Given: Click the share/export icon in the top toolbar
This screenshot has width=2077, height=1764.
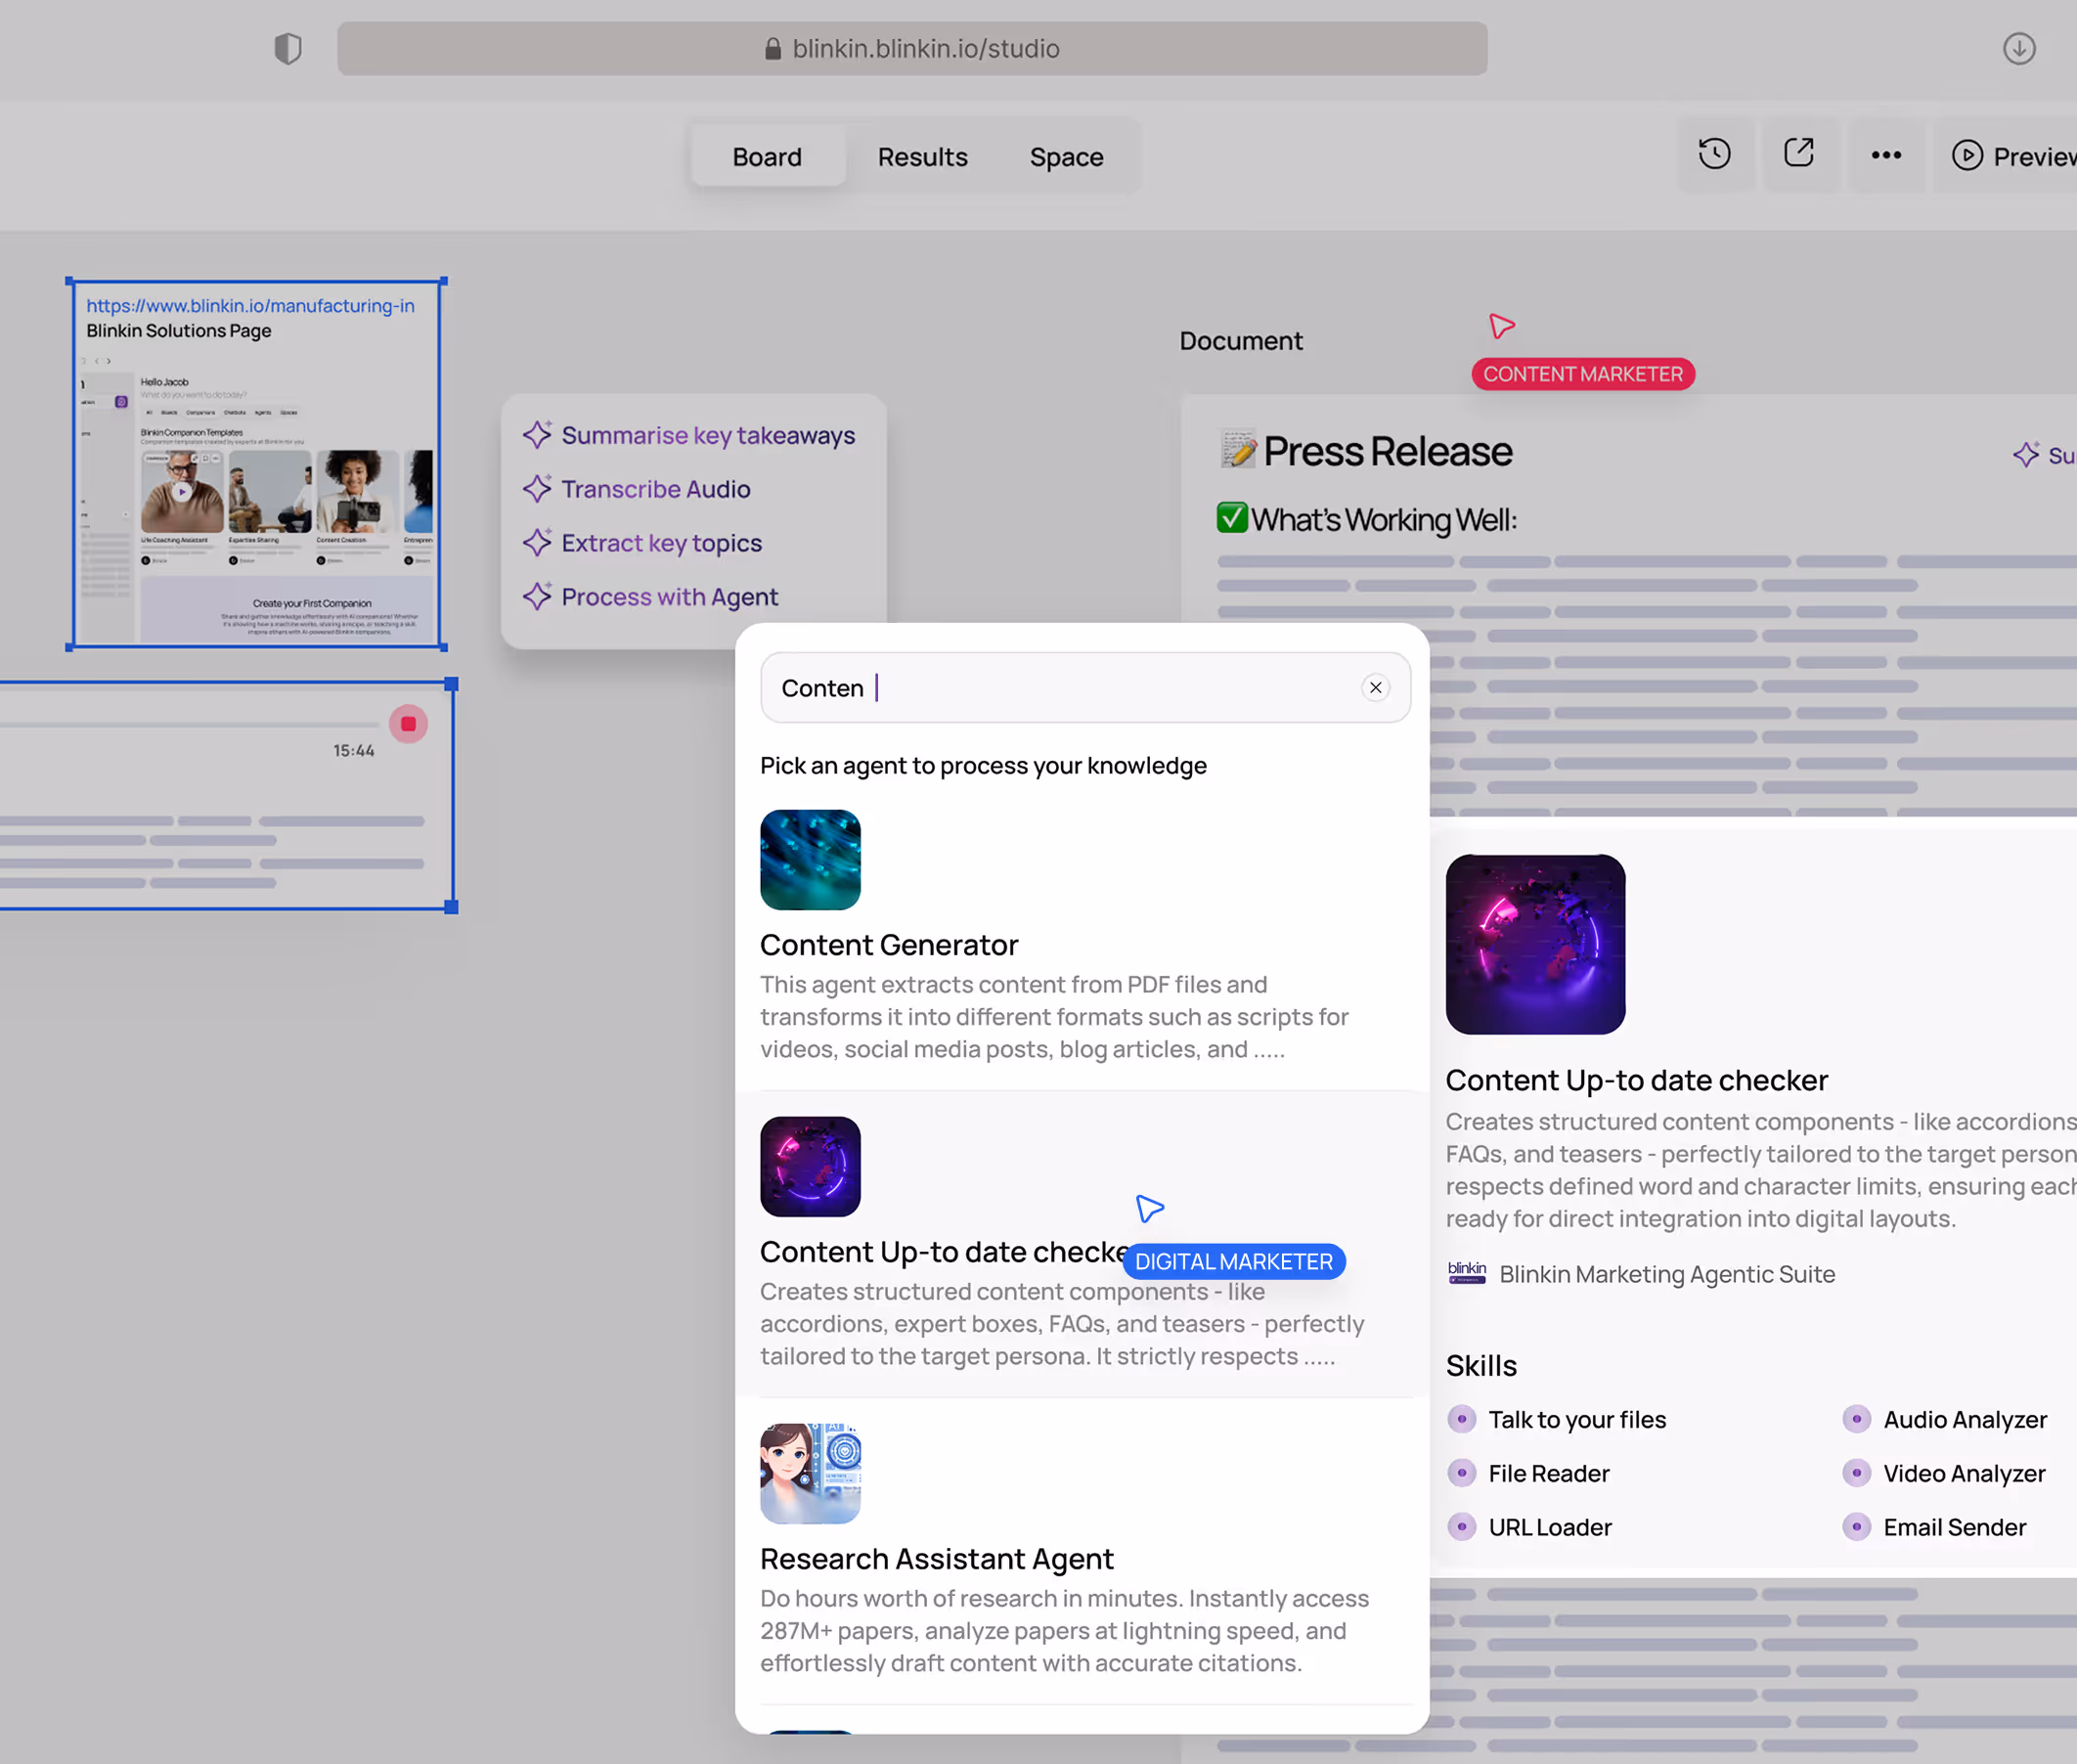Looking at the screenshot, I should [1799, 154].
